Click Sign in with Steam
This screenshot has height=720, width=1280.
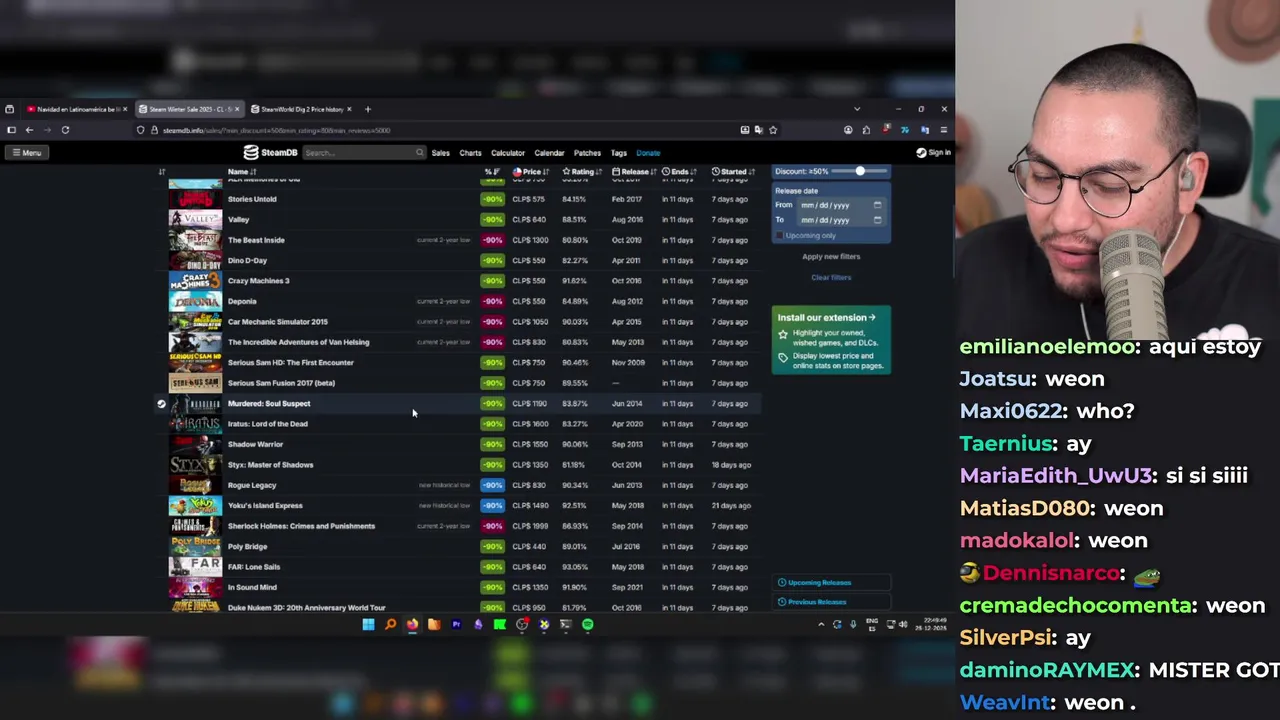click(x=933, y=153)
